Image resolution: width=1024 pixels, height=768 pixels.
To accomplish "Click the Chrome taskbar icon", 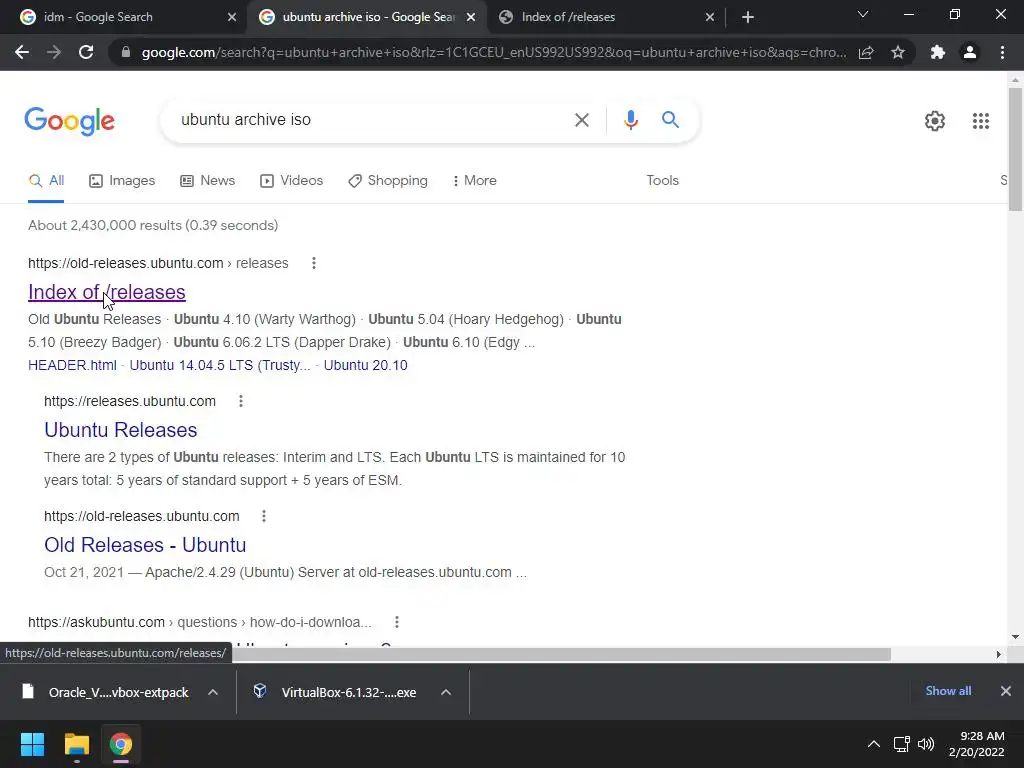I will point(121,744).
